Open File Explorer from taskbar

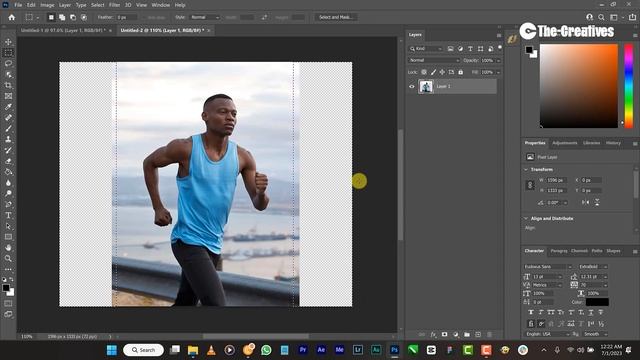coord(193,350)
